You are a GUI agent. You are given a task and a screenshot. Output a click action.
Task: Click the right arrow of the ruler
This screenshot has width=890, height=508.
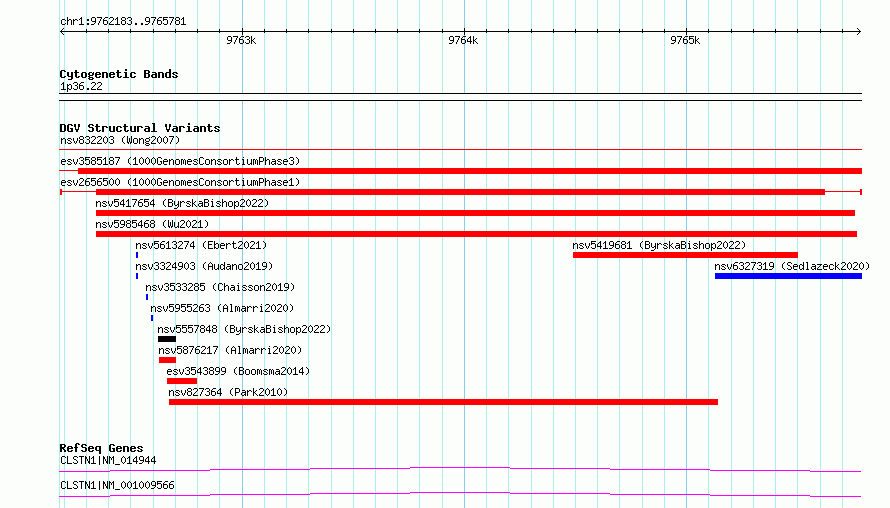859,31
